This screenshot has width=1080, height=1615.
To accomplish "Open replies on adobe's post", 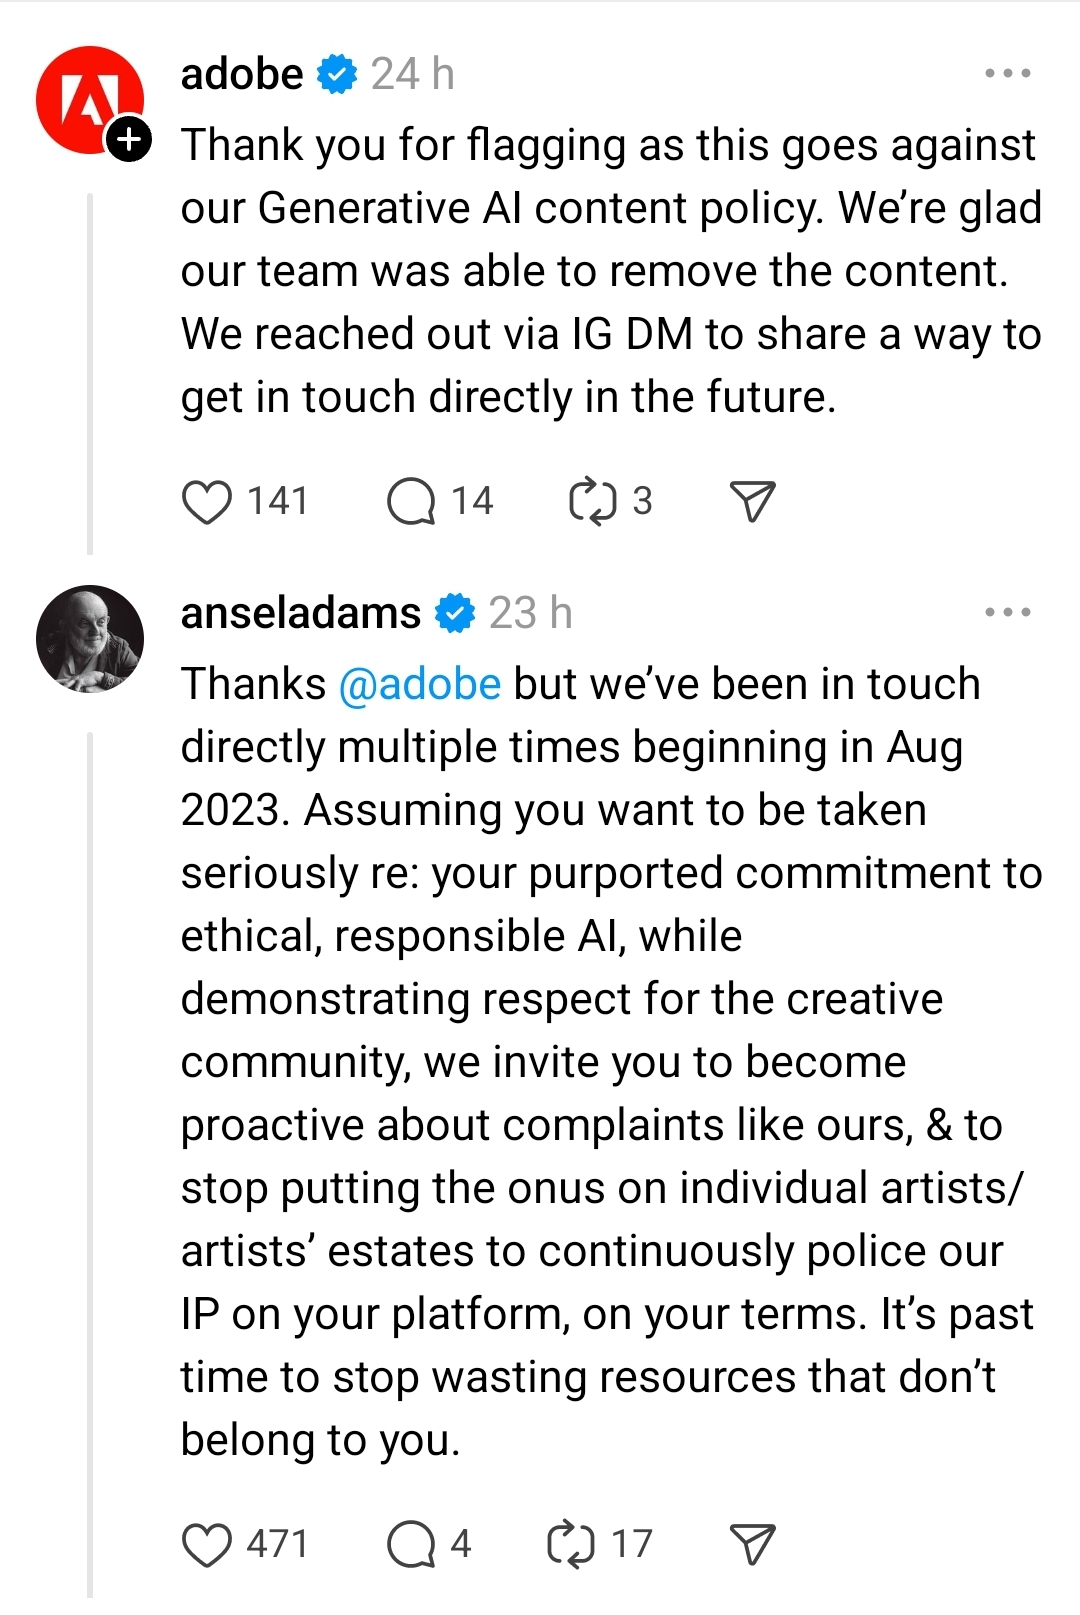I will pos(411,502).
